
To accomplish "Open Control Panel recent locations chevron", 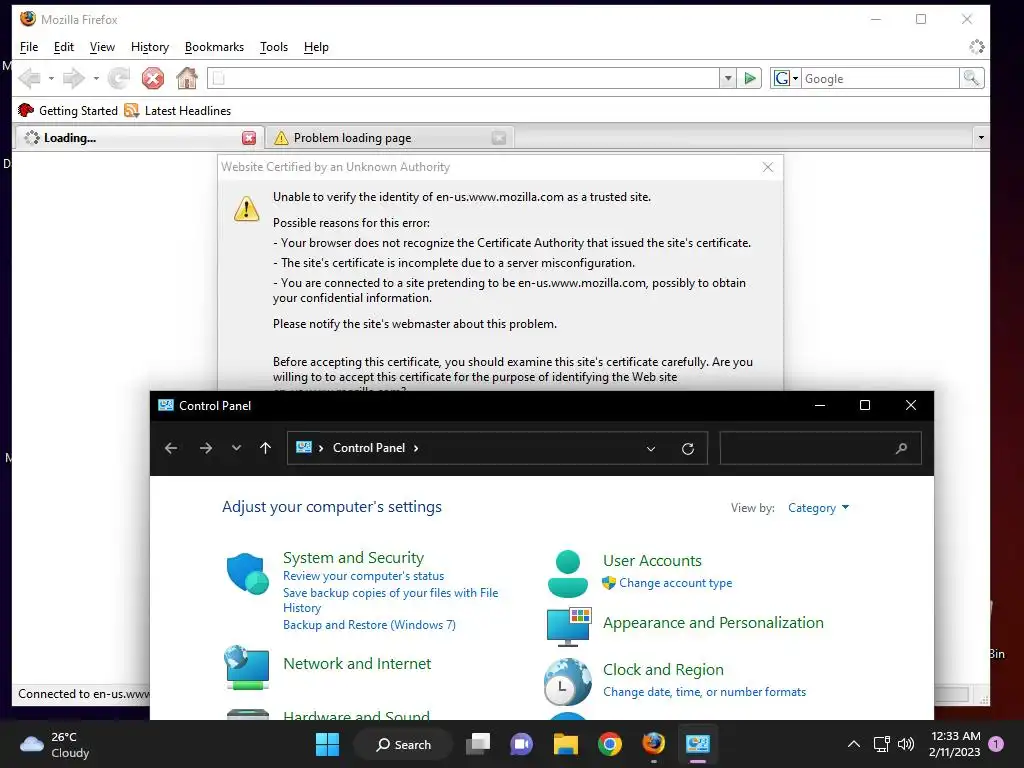I will coord(236,448).
